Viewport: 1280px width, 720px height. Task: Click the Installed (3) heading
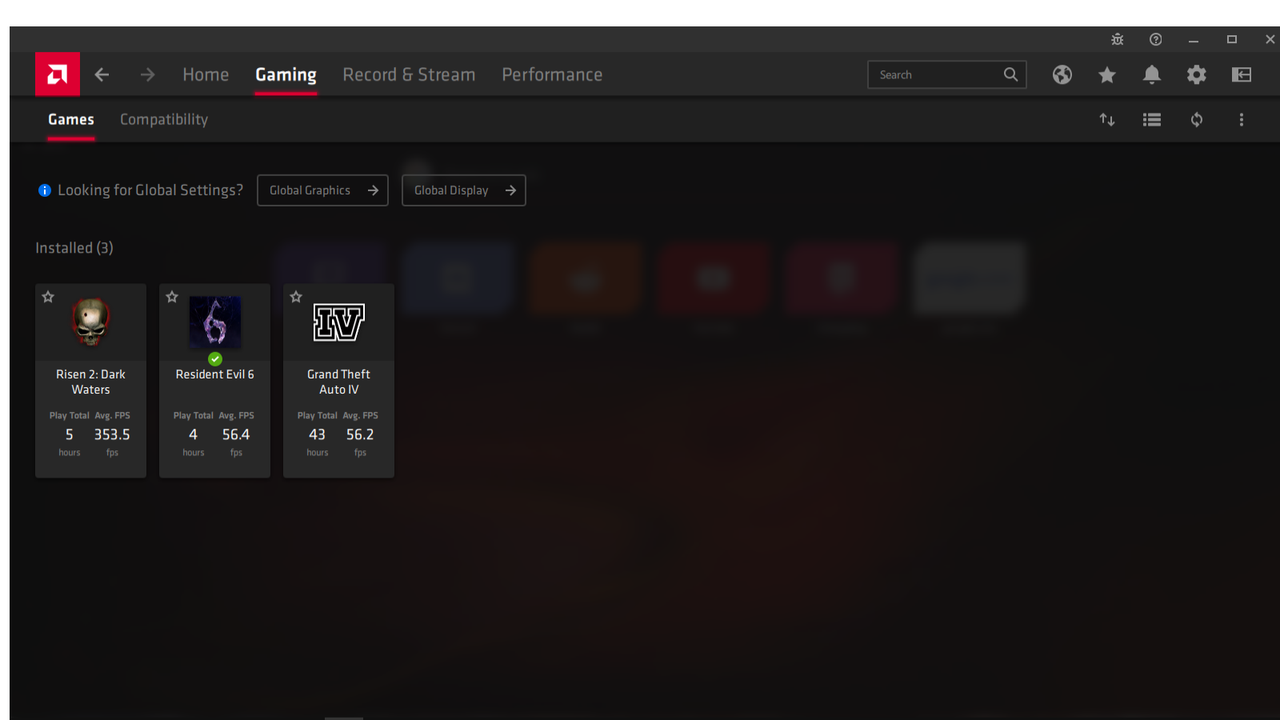pos(74,248)
